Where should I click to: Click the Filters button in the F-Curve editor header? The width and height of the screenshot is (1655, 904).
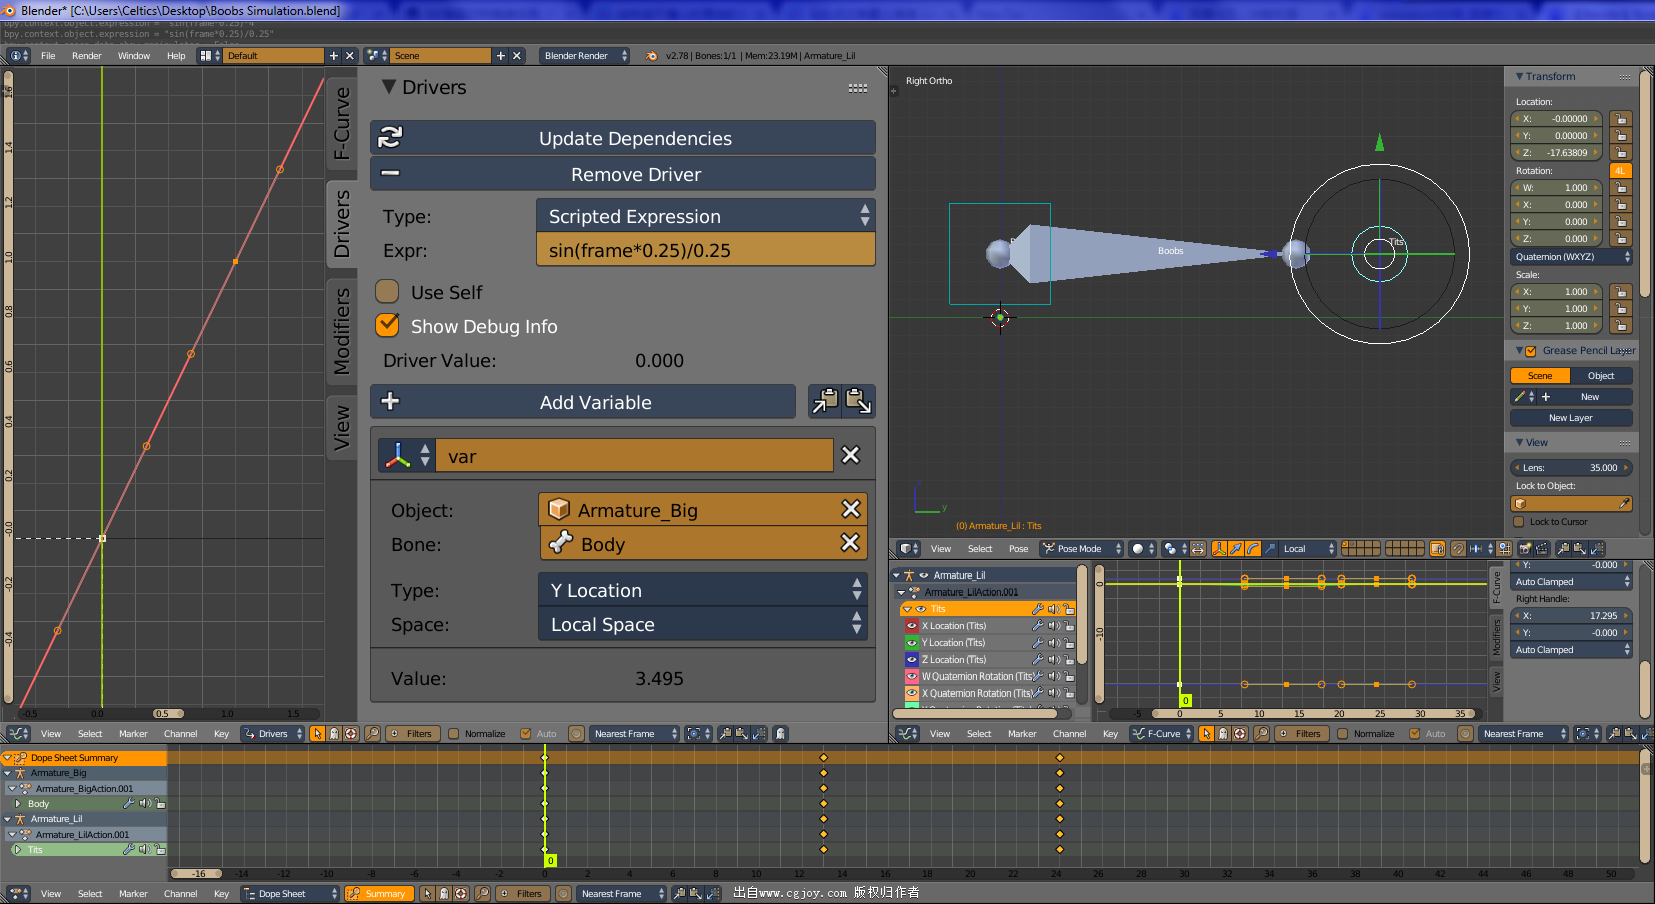pyautogui.click(x=1301, y=734)
